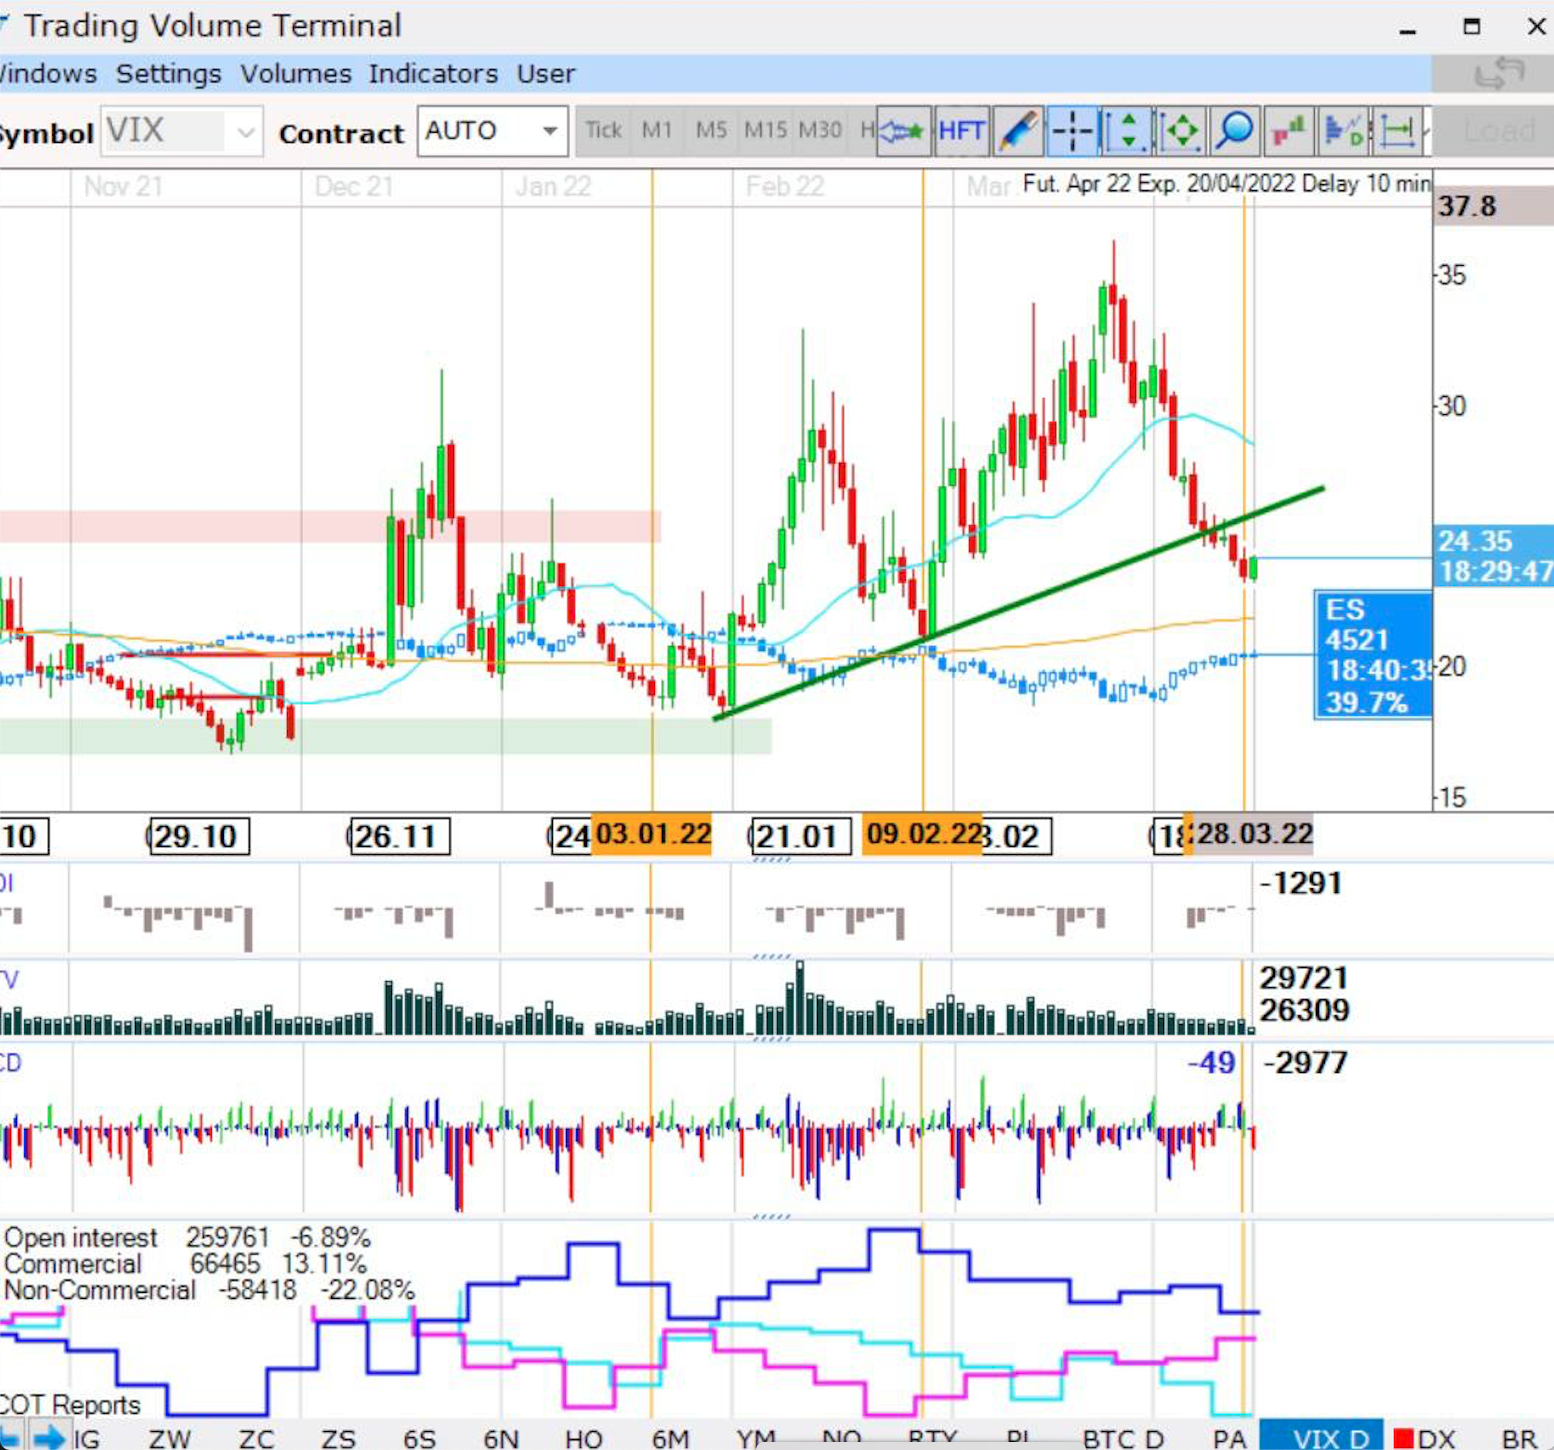The image size is (1554, 1450).
Task: Select the magnifier zoom tool
Action: point(1235,131)
